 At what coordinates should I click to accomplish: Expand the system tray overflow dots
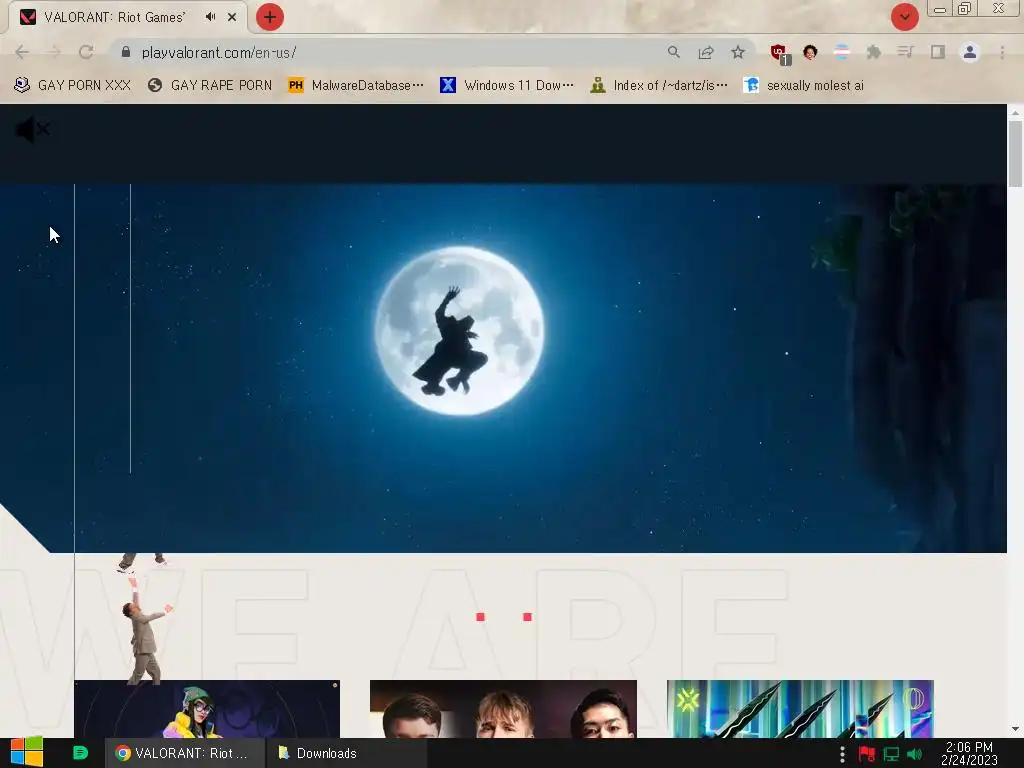tap(842, 755)
